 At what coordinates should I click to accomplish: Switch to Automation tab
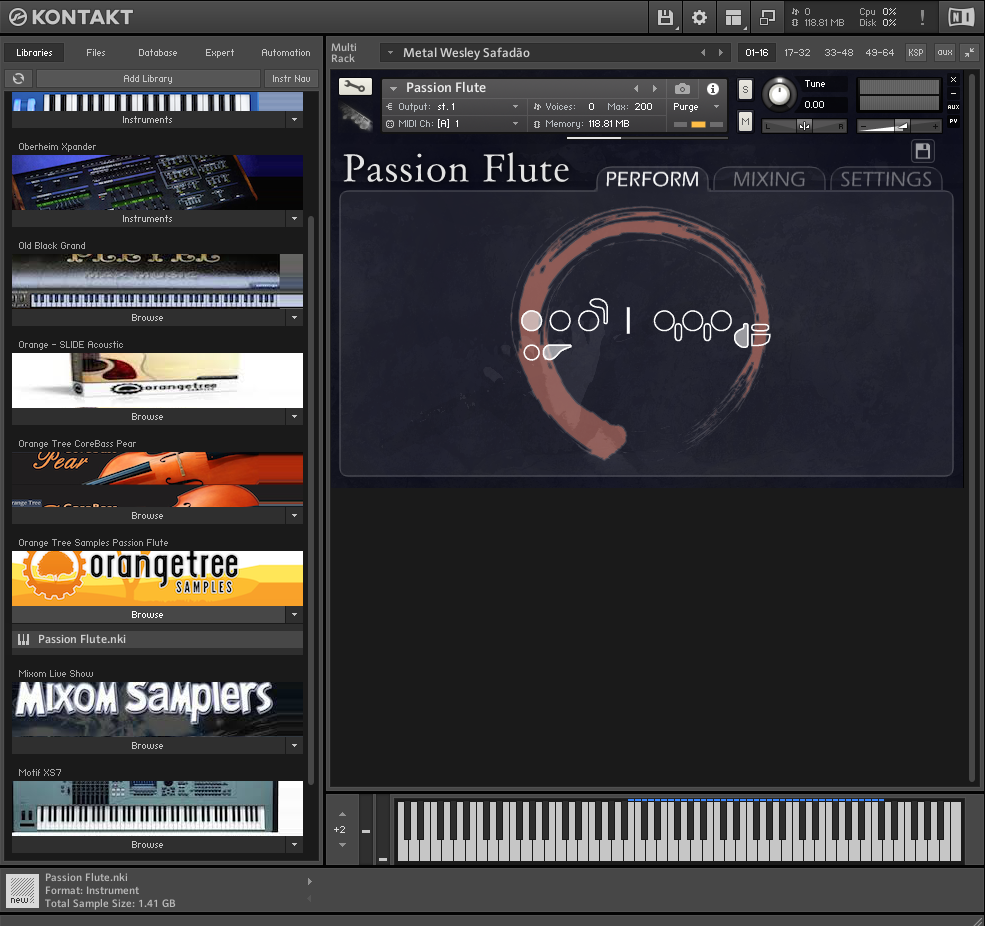click(286, 53)
